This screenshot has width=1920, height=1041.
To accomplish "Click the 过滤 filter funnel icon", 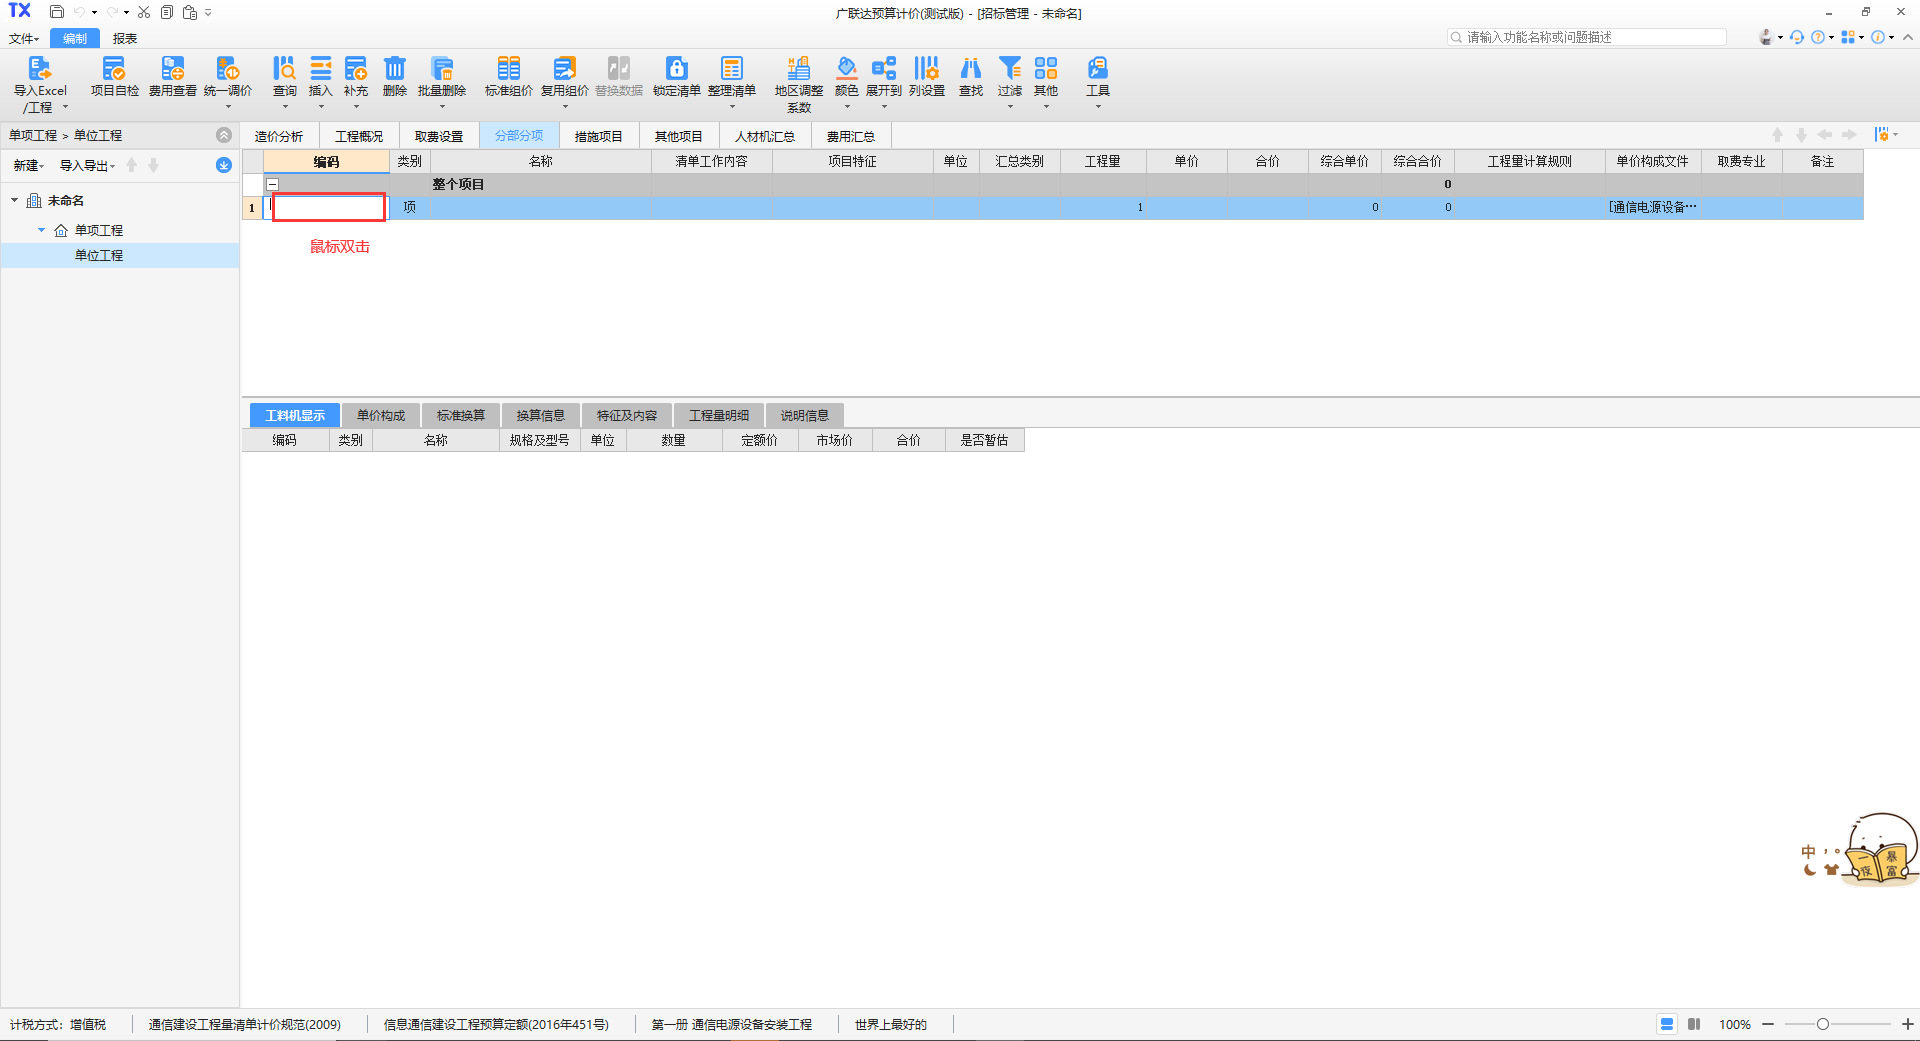I will coord(1010,69).
